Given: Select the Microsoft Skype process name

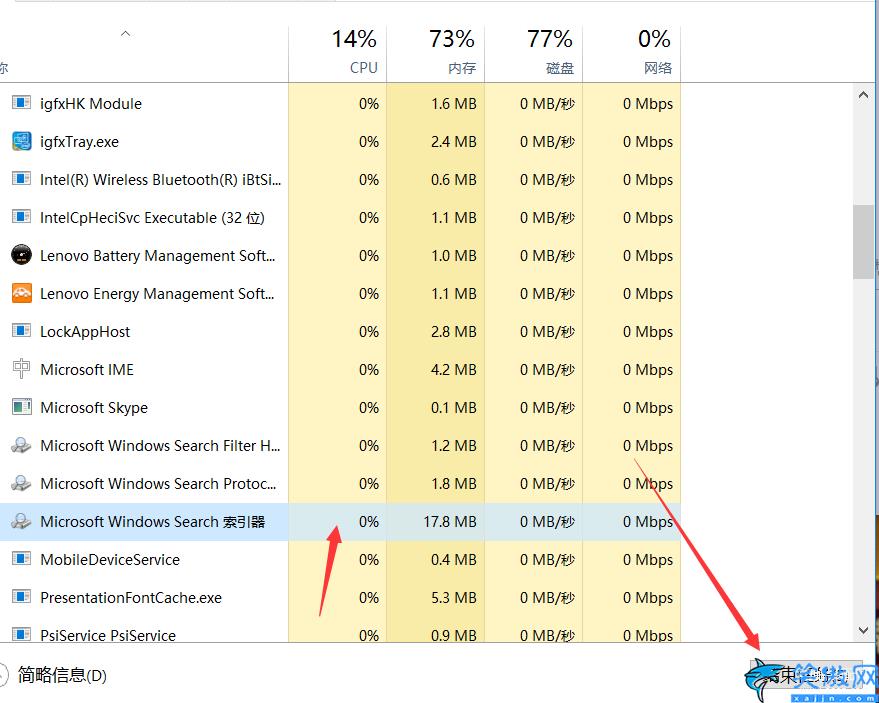Looking at the screenshot, I should click(x=94, y=408).
